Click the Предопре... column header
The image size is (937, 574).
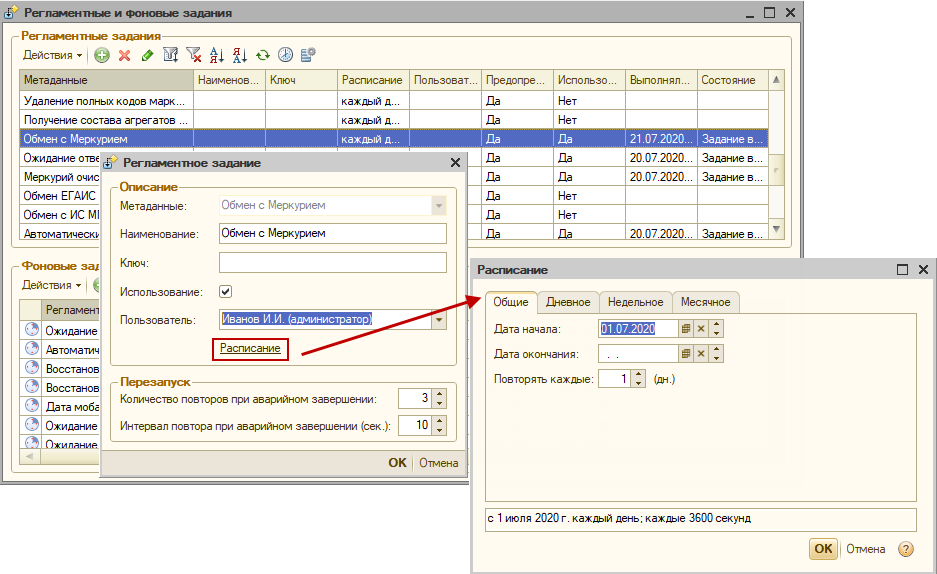tap(517, 80)
